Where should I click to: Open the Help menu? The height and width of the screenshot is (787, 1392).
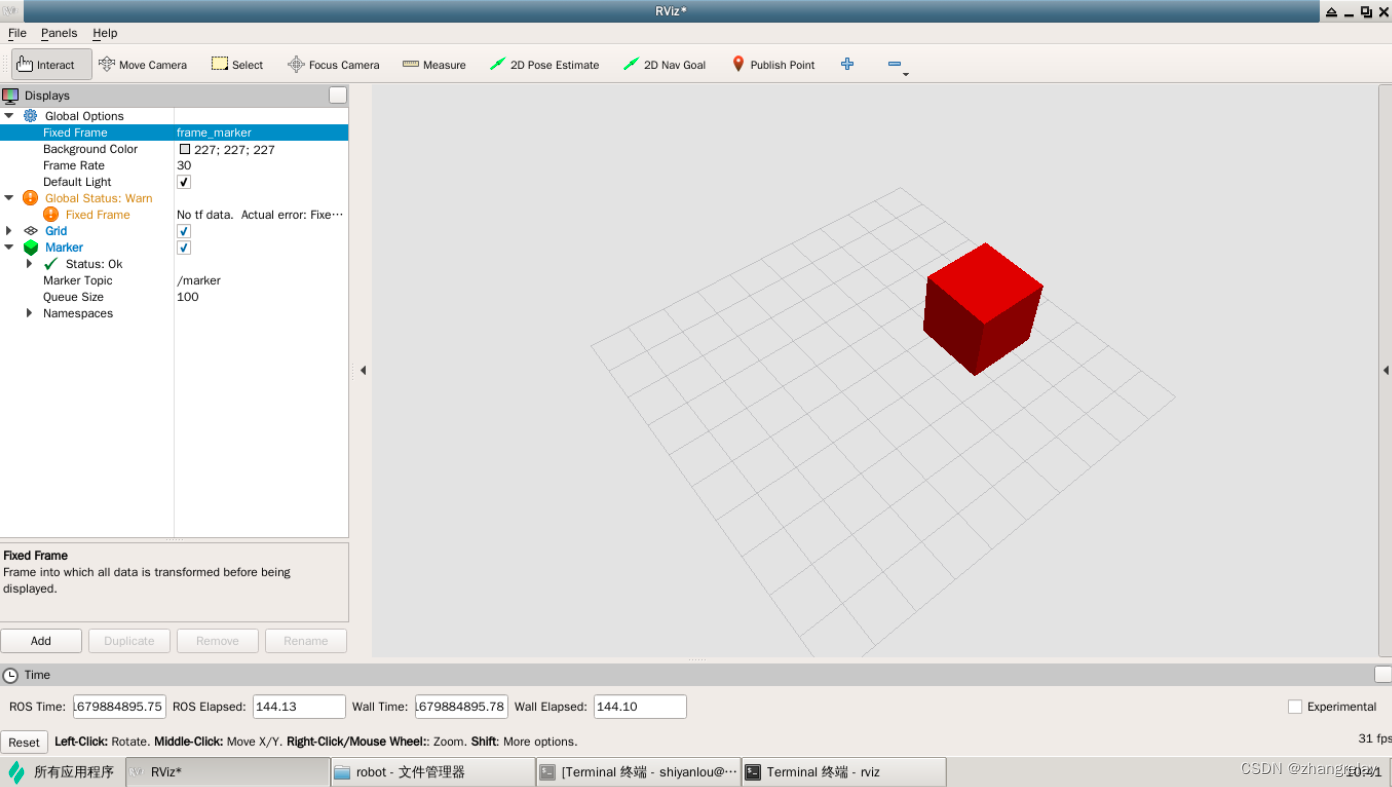pyautogui.click(x=105, y=33)
